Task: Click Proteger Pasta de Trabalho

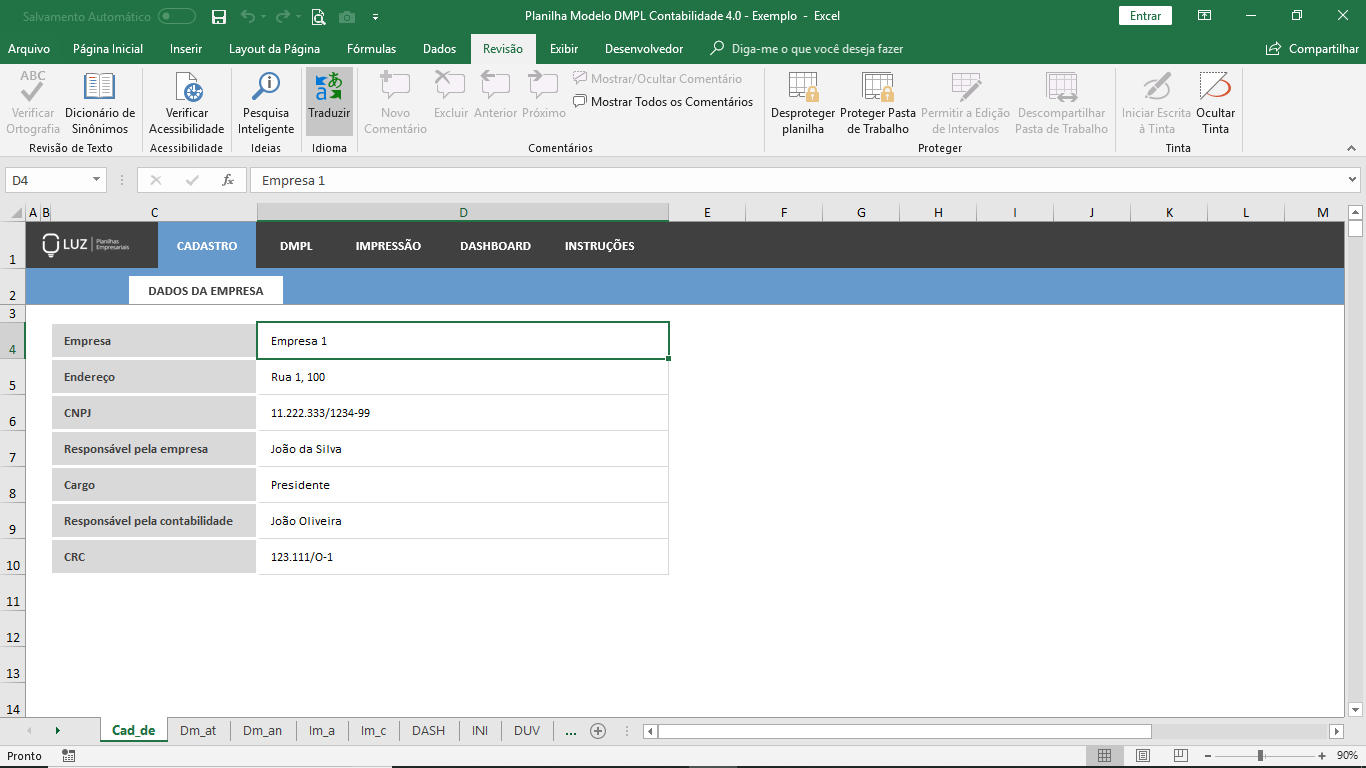Action: click(878, 103)
